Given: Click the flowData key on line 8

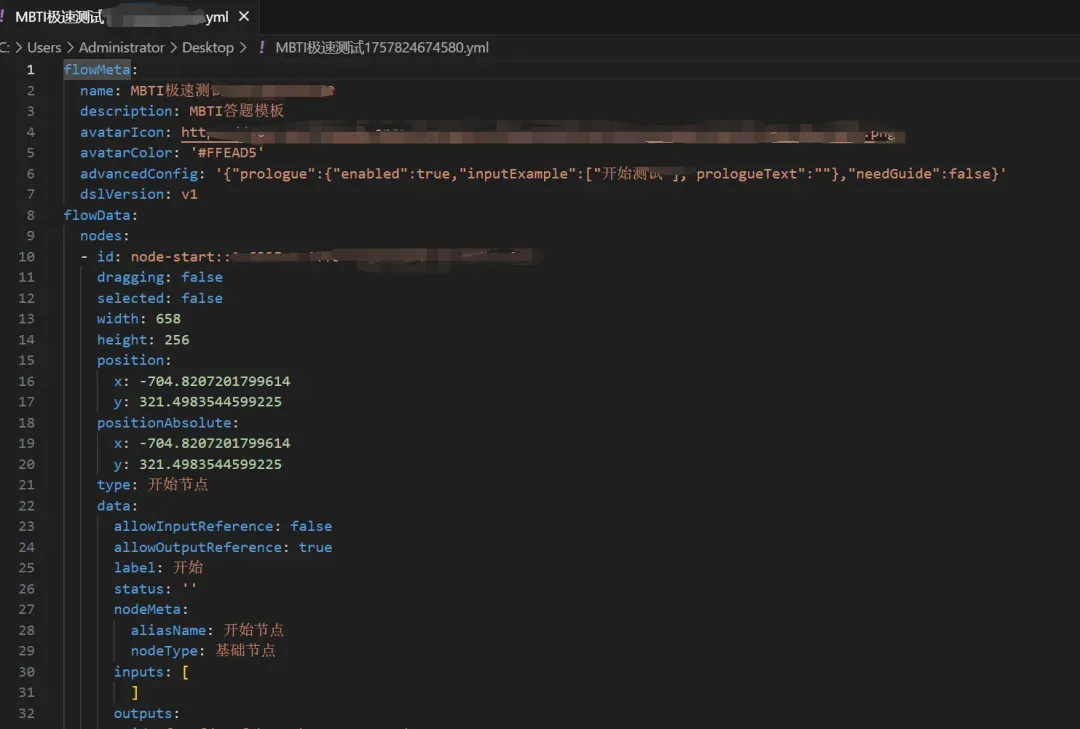Looking at the screenshot, I should click(96, 215).
